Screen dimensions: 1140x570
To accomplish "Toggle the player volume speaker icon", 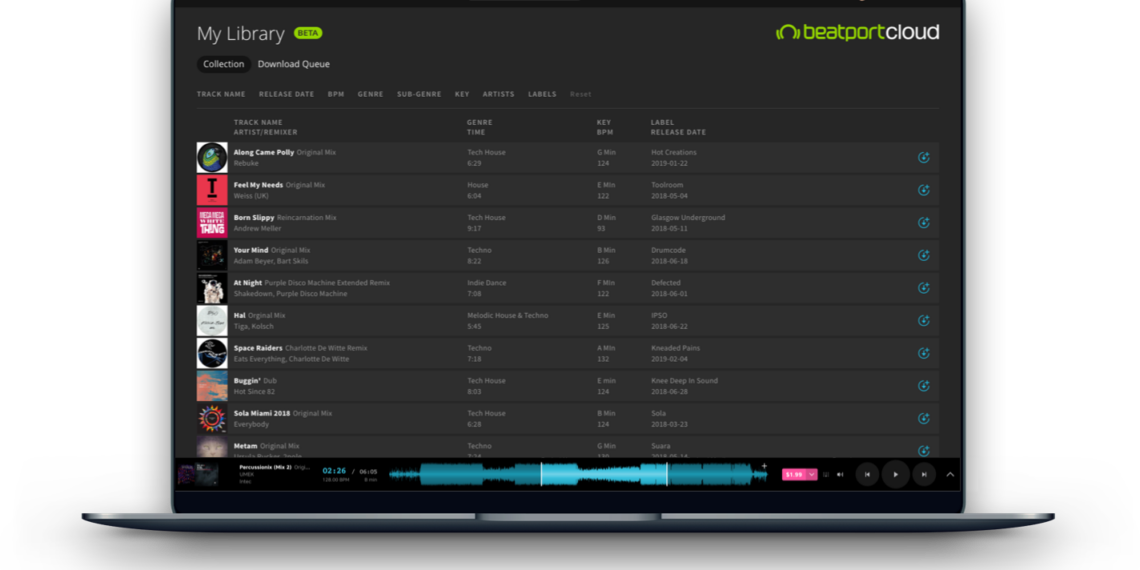I will (x=840, y=474).
